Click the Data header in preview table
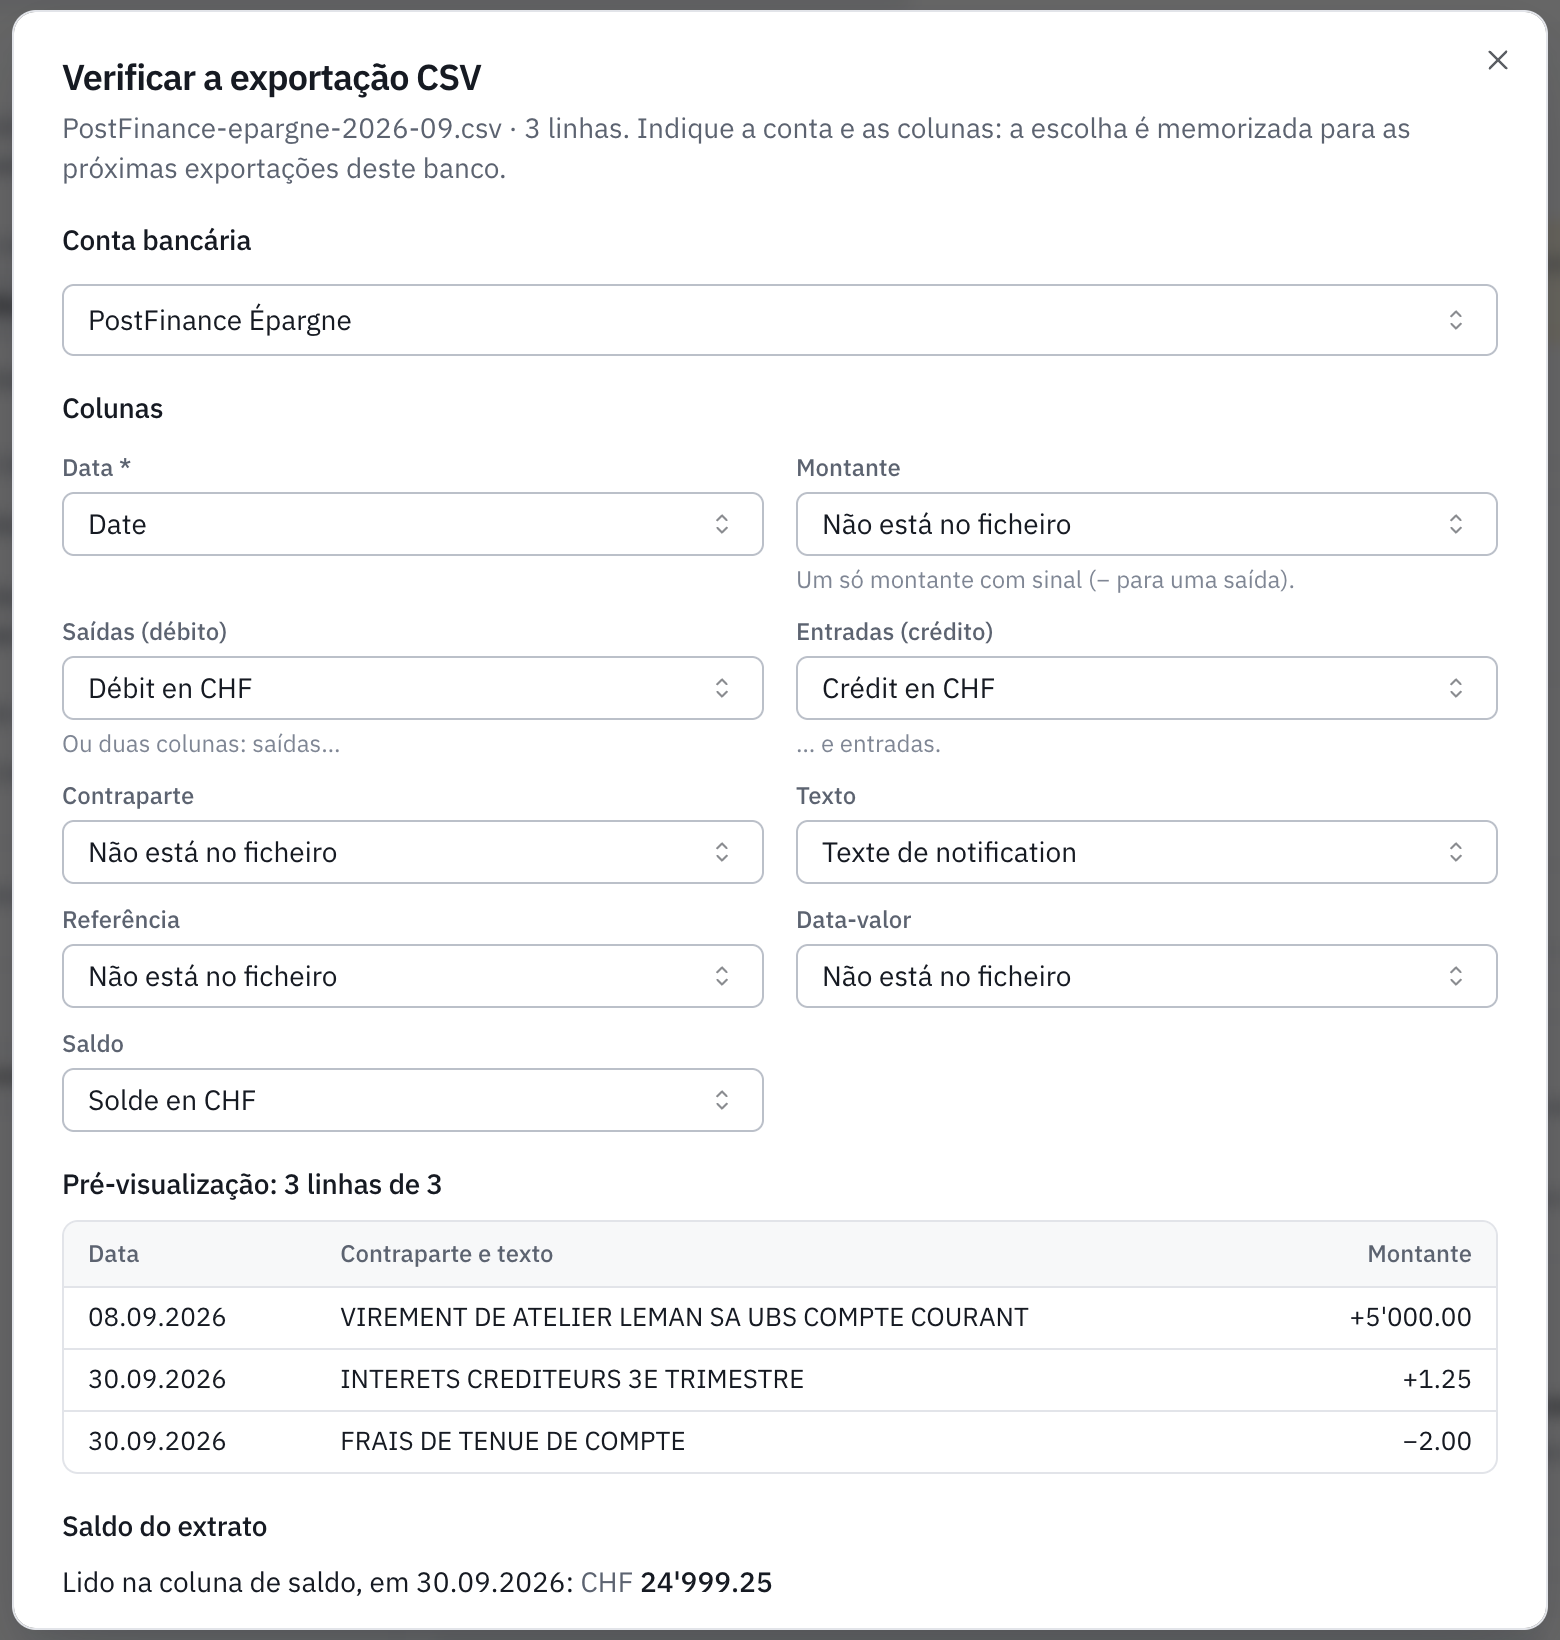Viewport: 1560px width, 1640px height. 113,1254
